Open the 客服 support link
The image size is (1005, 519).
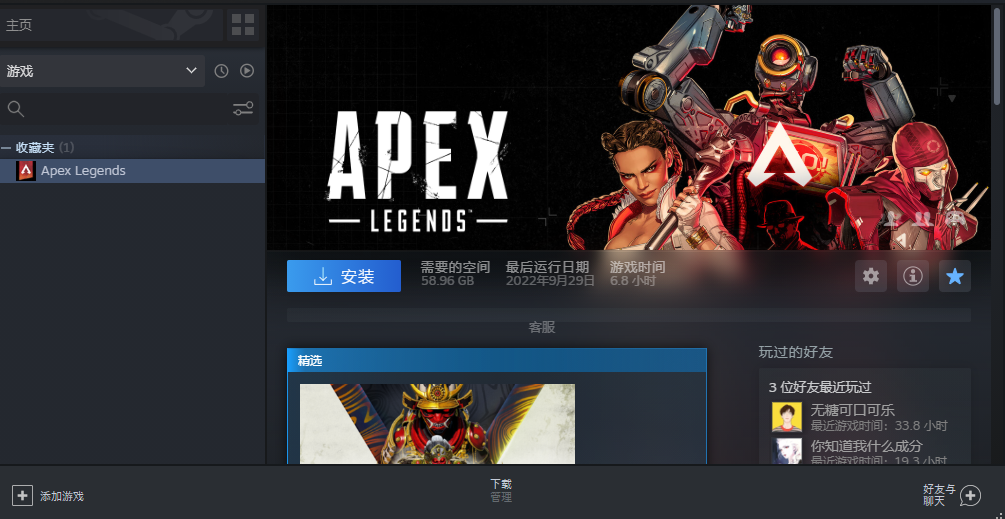pos(542,327)
